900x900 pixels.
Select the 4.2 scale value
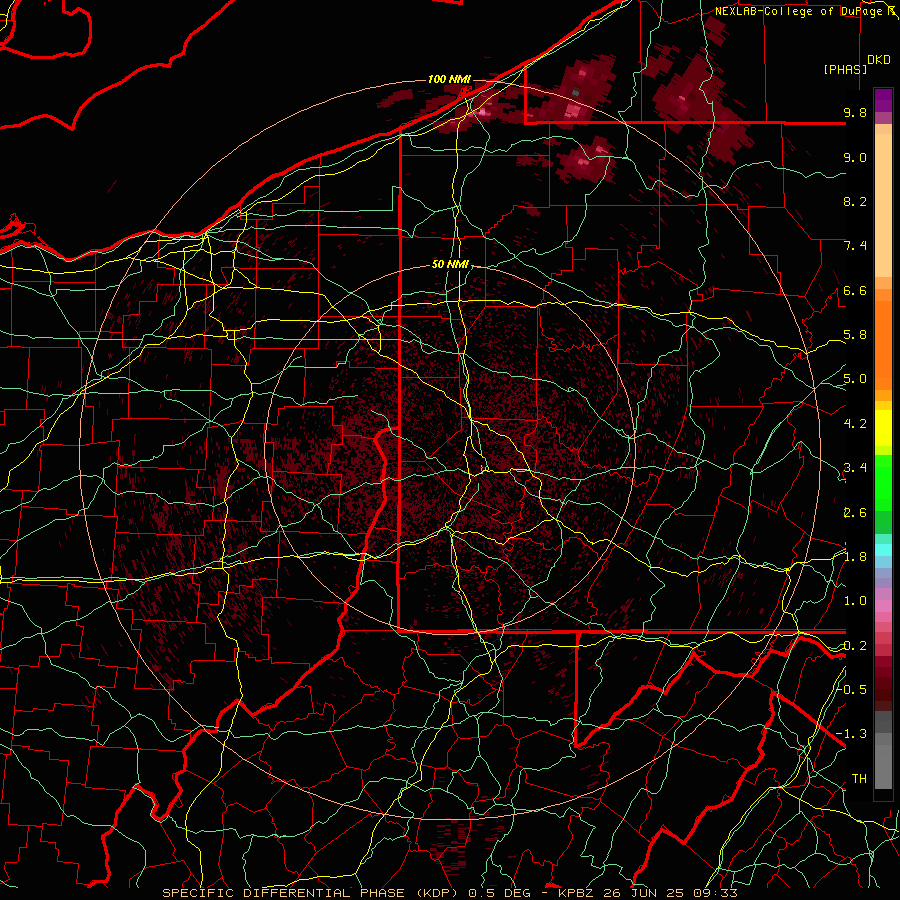click(x=855, y=424)
